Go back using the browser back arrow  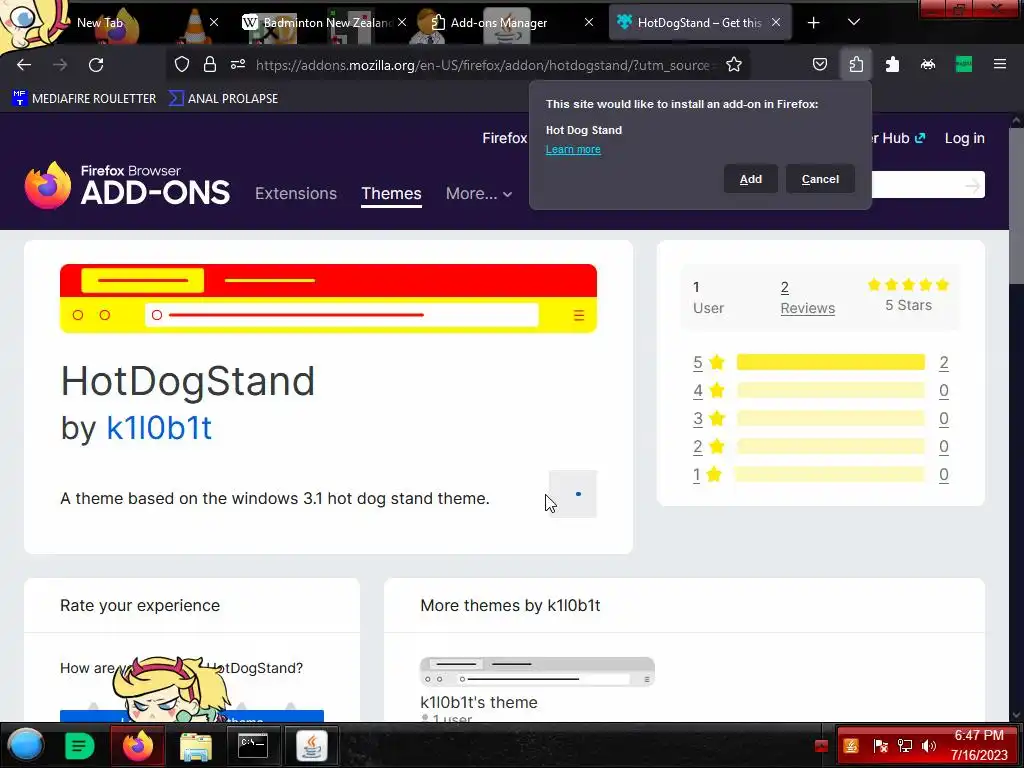point(24,65)
